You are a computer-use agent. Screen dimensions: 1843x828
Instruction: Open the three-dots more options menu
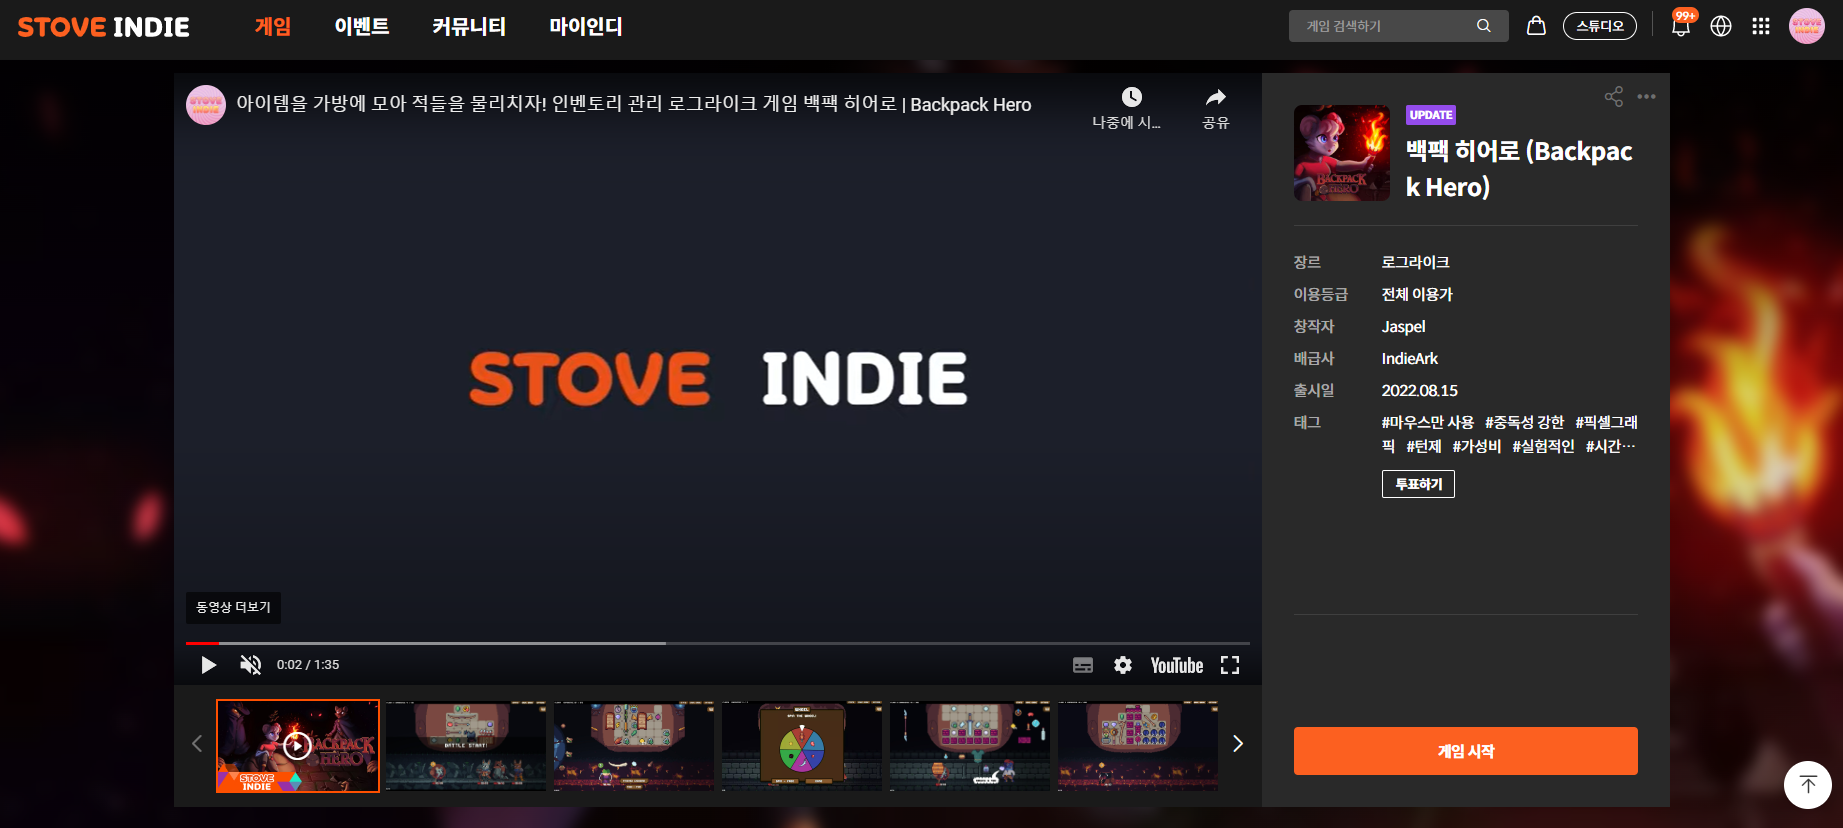point(1647,97)
